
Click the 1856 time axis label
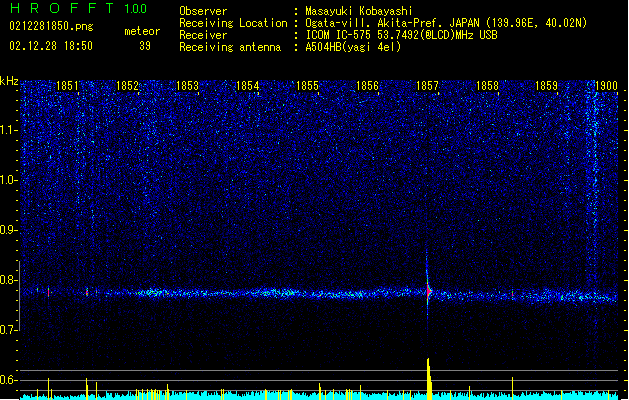367,85
